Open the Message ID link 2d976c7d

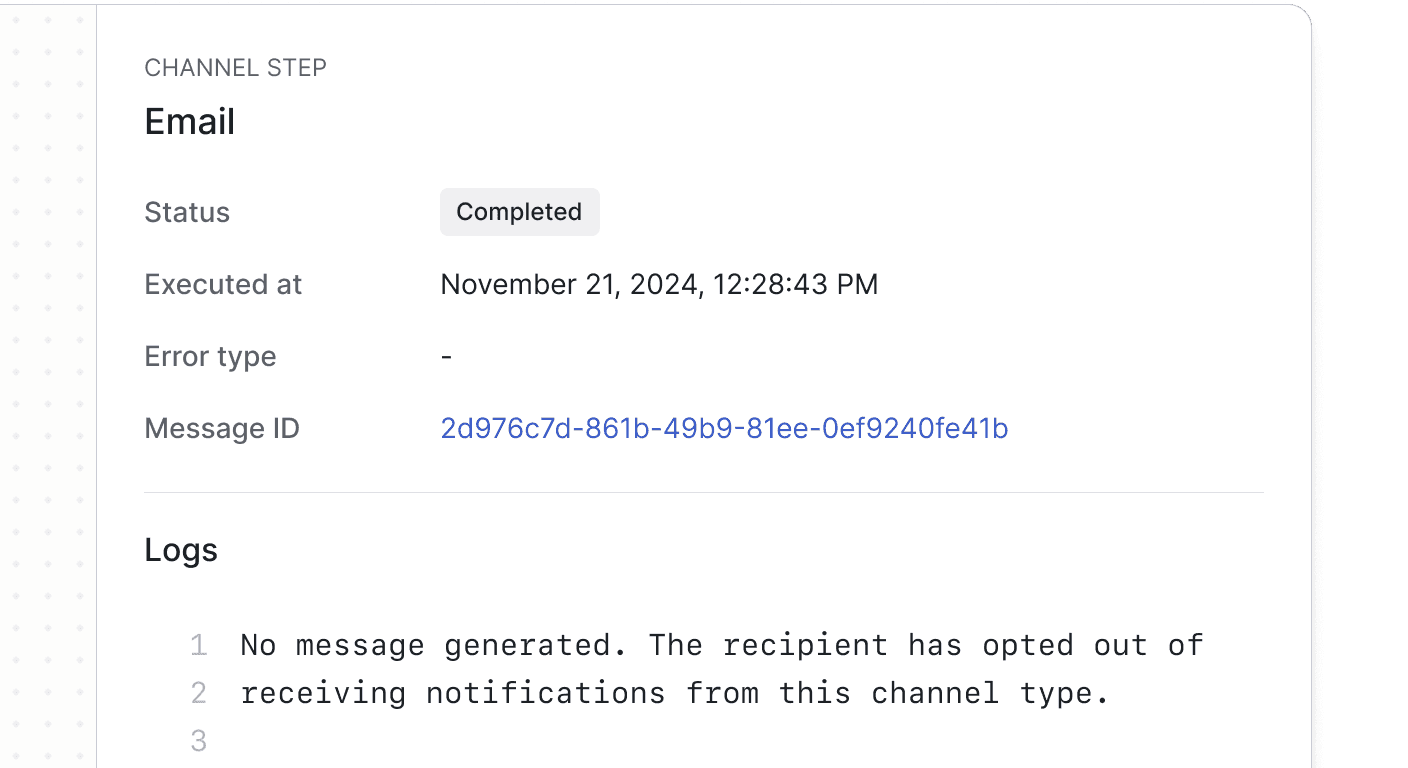click(724, 428)
